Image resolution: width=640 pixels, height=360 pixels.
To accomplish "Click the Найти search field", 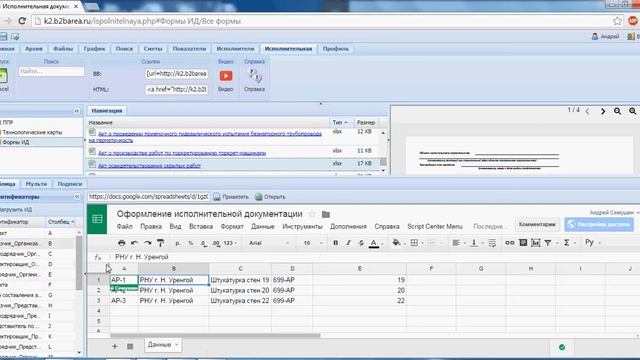I will [51, 71].
